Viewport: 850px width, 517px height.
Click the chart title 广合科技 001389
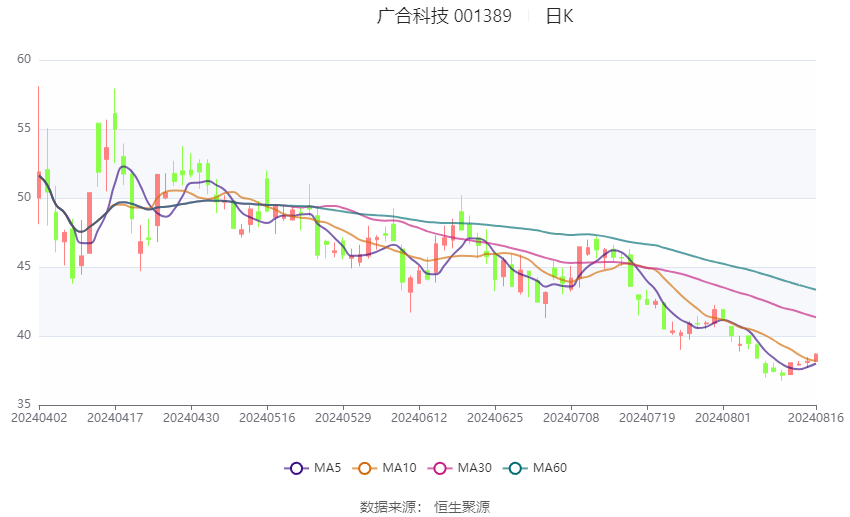pos(444,16)
